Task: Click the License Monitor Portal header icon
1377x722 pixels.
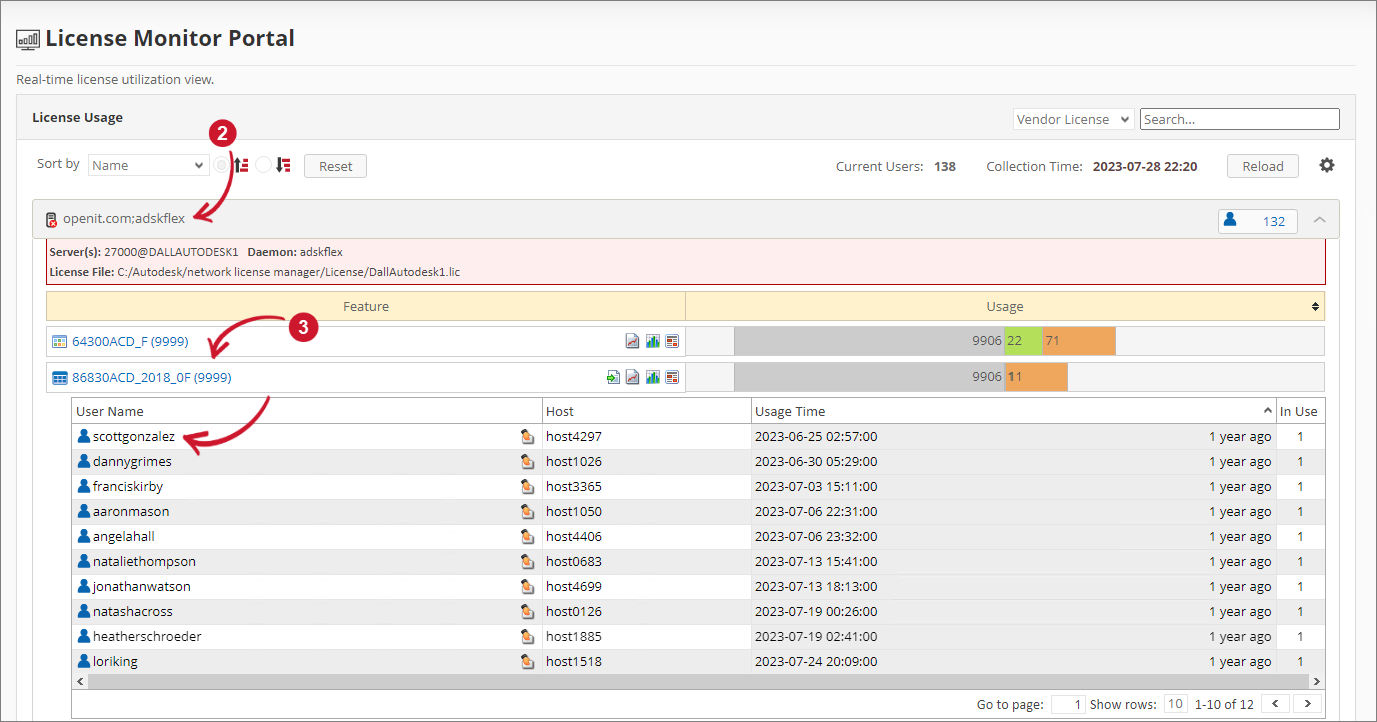Action: (x=28, y=40)
